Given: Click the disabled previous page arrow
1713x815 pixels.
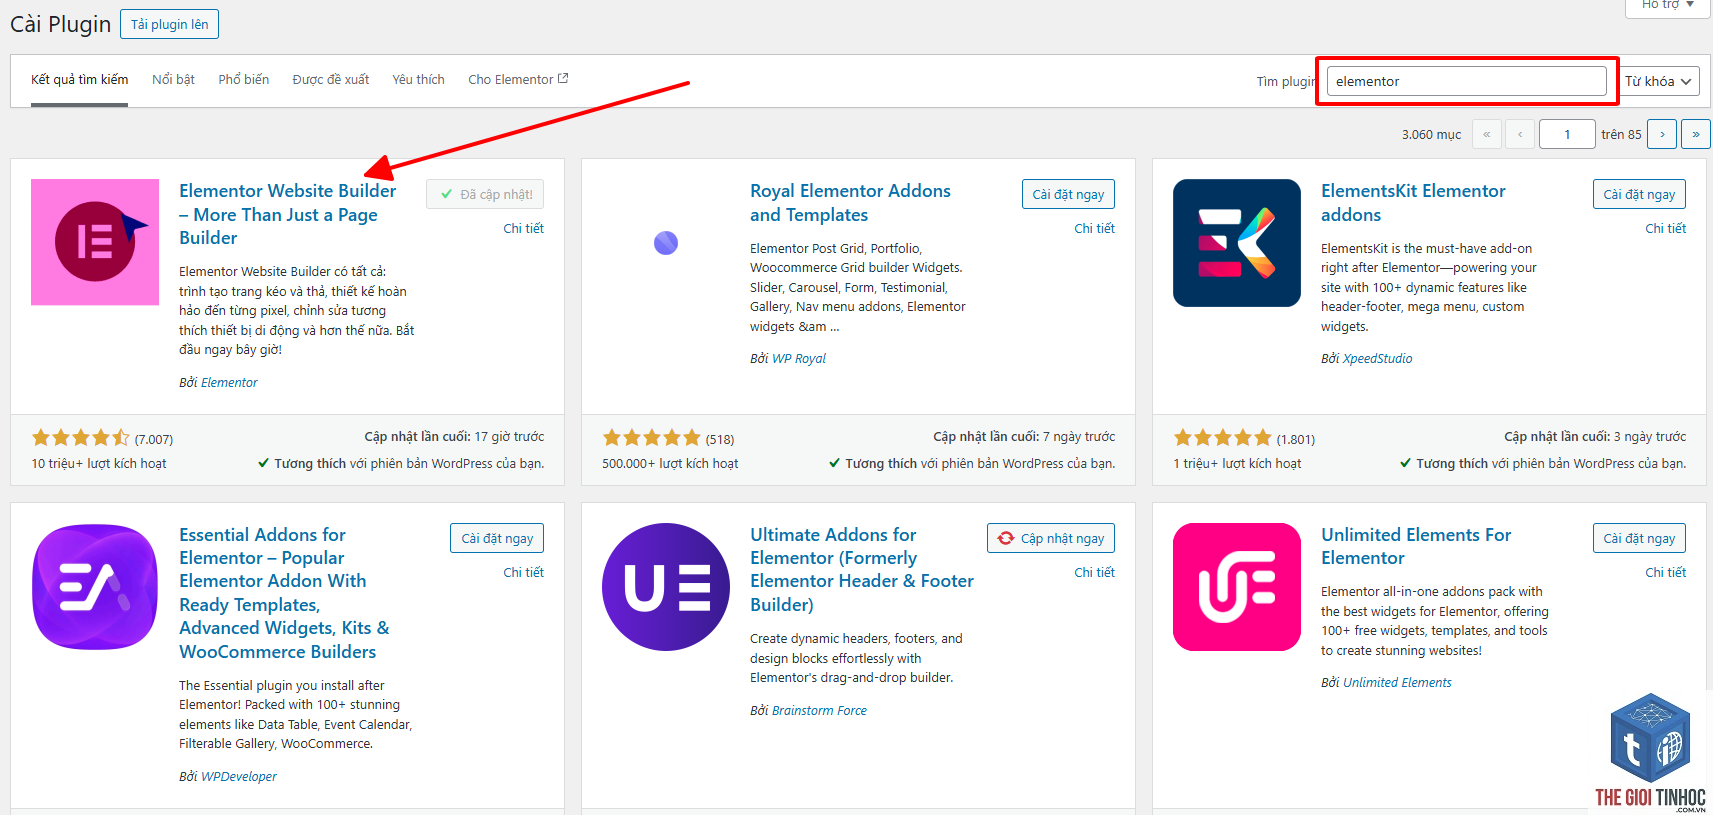Looking at the screenshot, I should [x=1520, y=134].
